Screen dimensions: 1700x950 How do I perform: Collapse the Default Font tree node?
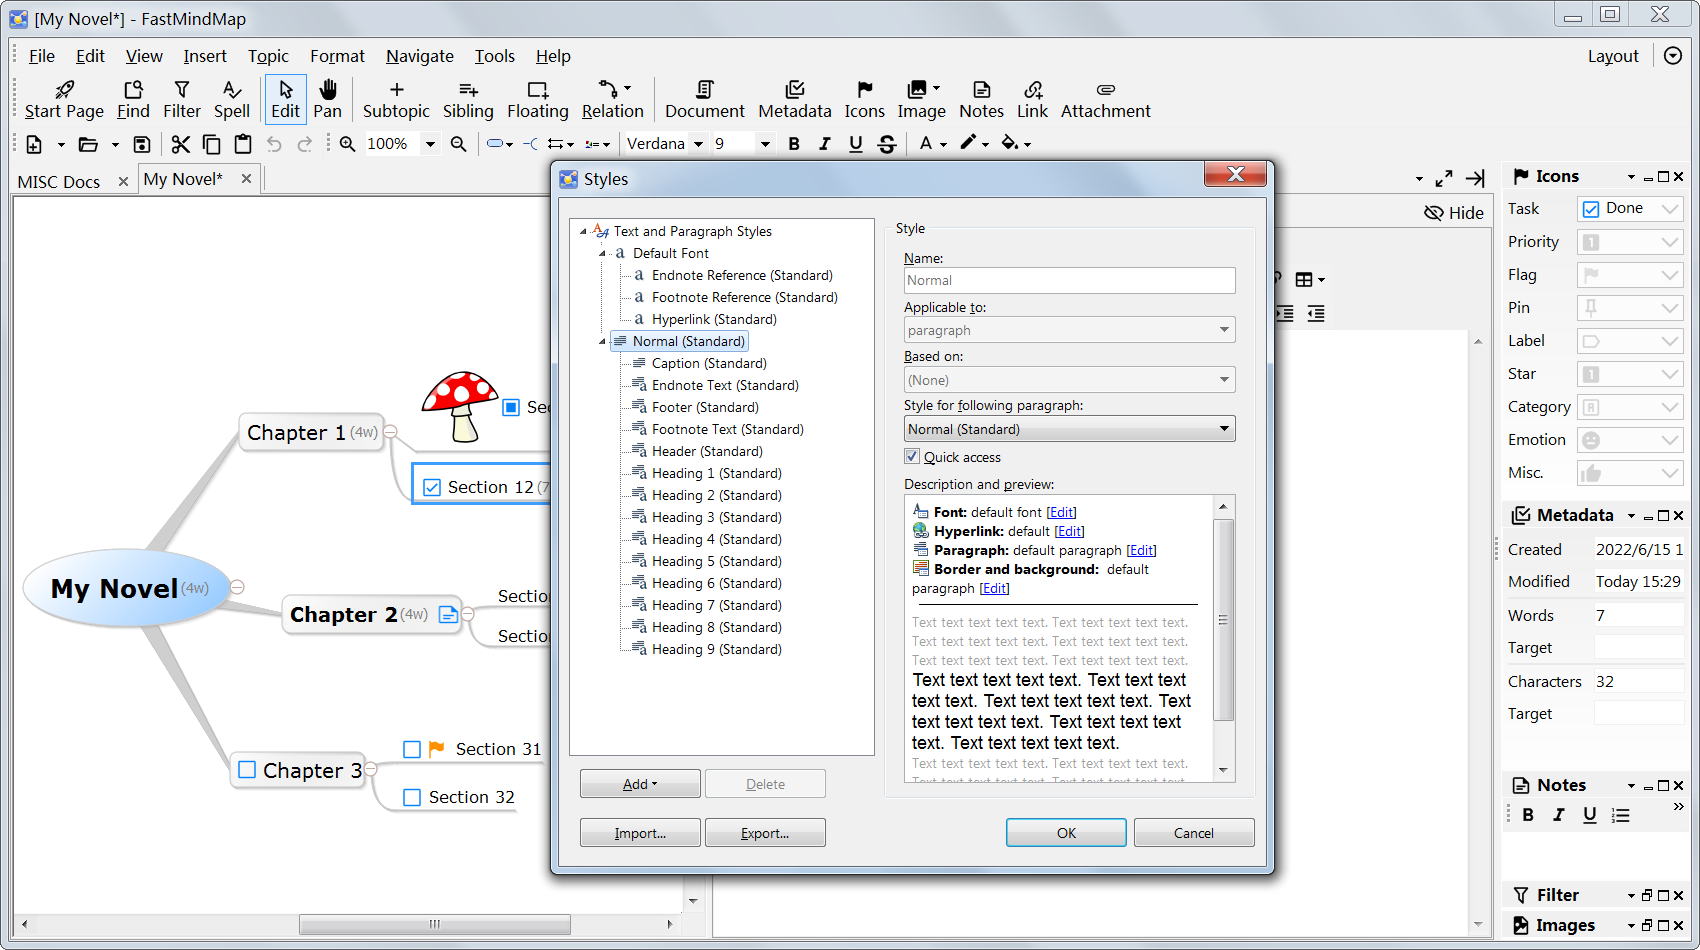coord(603,253)
